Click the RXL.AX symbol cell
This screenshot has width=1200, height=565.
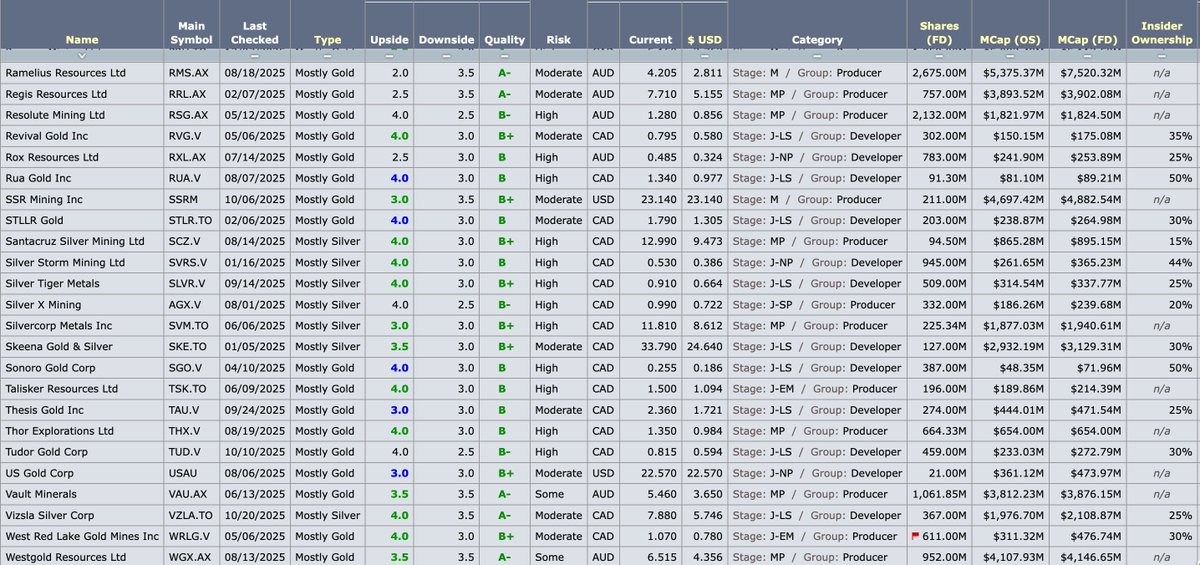coord(190,157)
